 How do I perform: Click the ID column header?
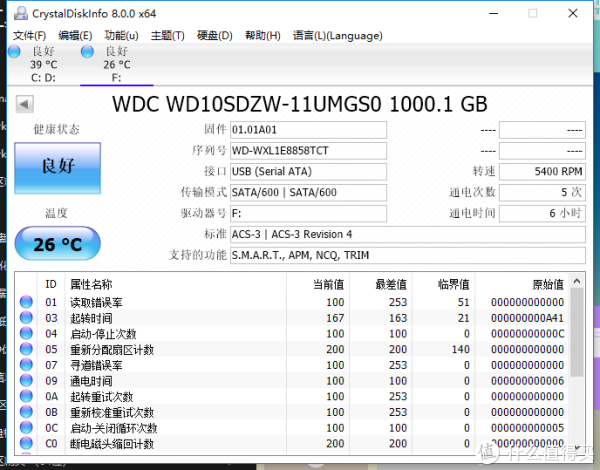coord(51,284)
